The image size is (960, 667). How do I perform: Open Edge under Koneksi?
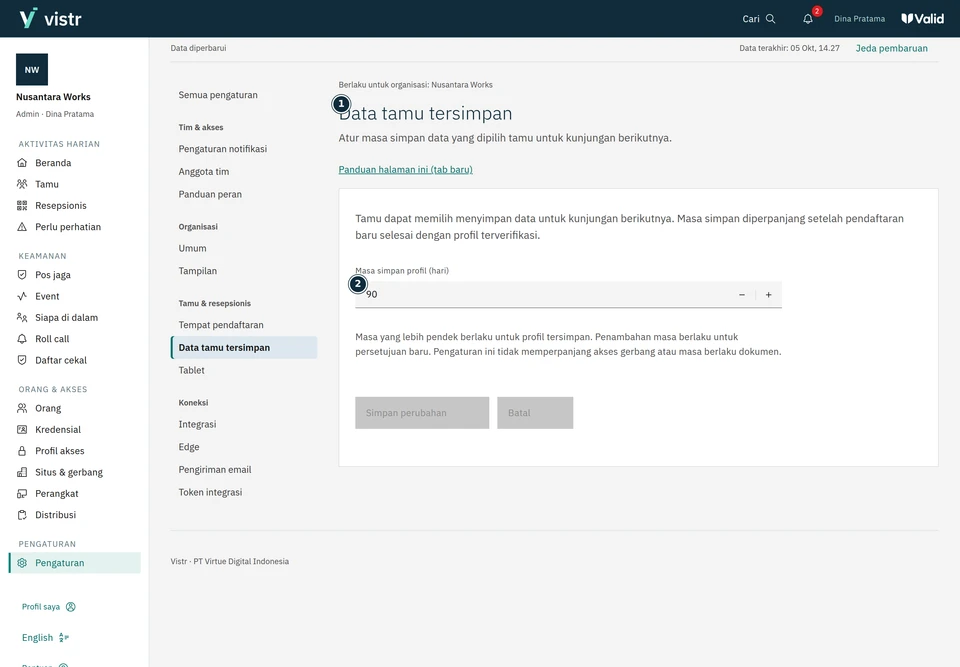pos(189,447)
